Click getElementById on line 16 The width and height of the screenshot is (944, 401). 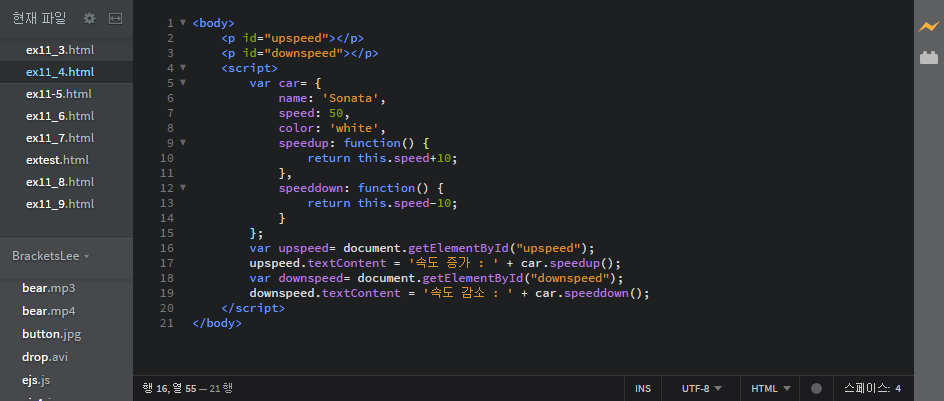click(459, 248)
